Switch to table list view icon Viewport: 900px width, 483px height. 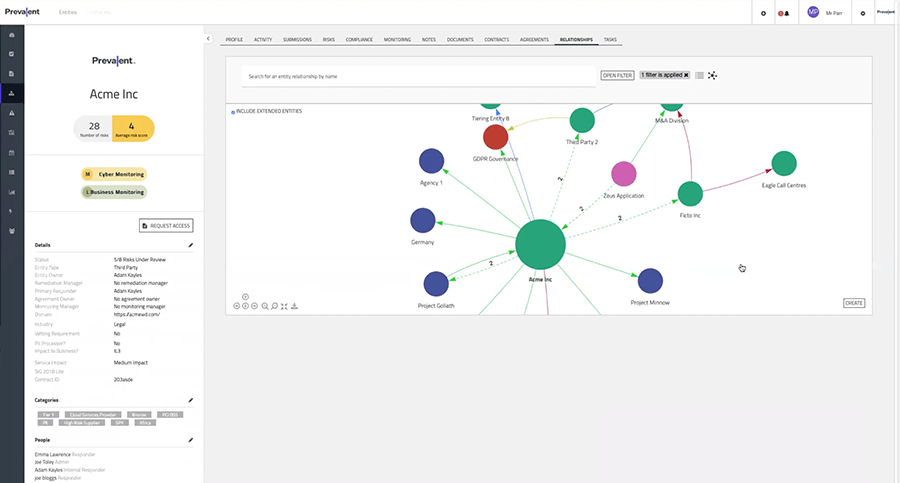[x=699, y=75]
